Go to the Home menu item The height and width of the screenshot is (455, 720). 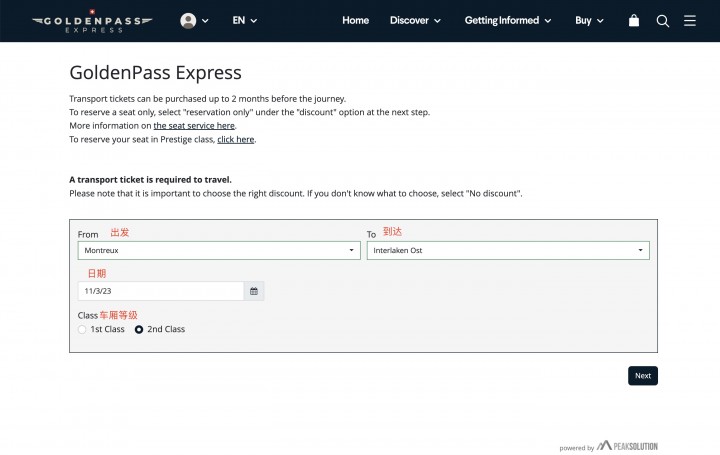click(x=355, y=21)
